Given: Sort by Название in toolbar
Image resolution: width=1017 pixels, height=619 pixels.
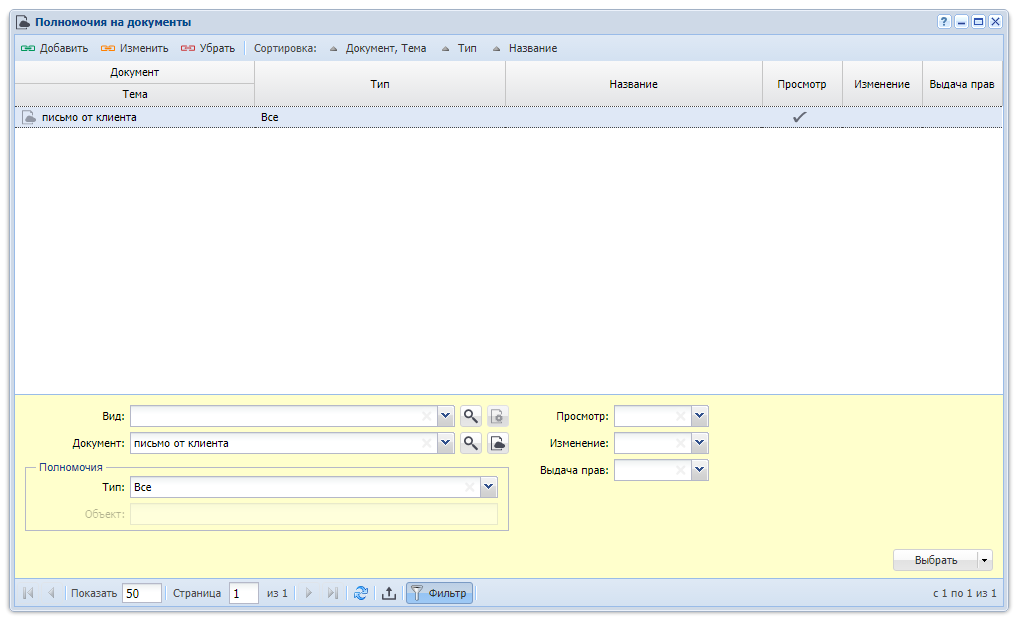Looking at the screenshot, I should pyautogui.click(x=525, y=48).
